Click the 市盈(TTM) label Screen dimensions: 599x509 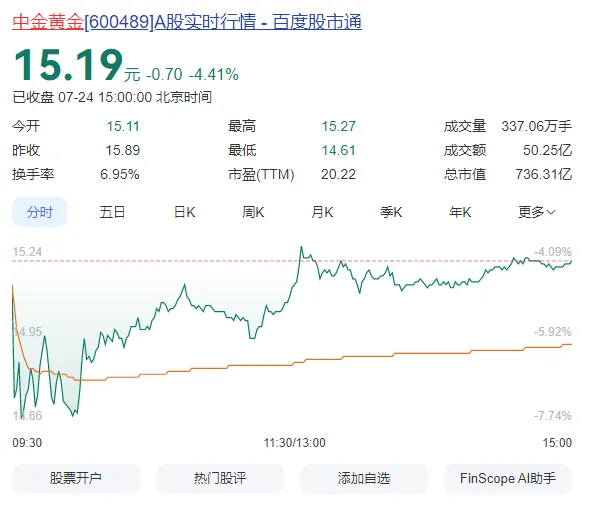[x=261, y=175]
